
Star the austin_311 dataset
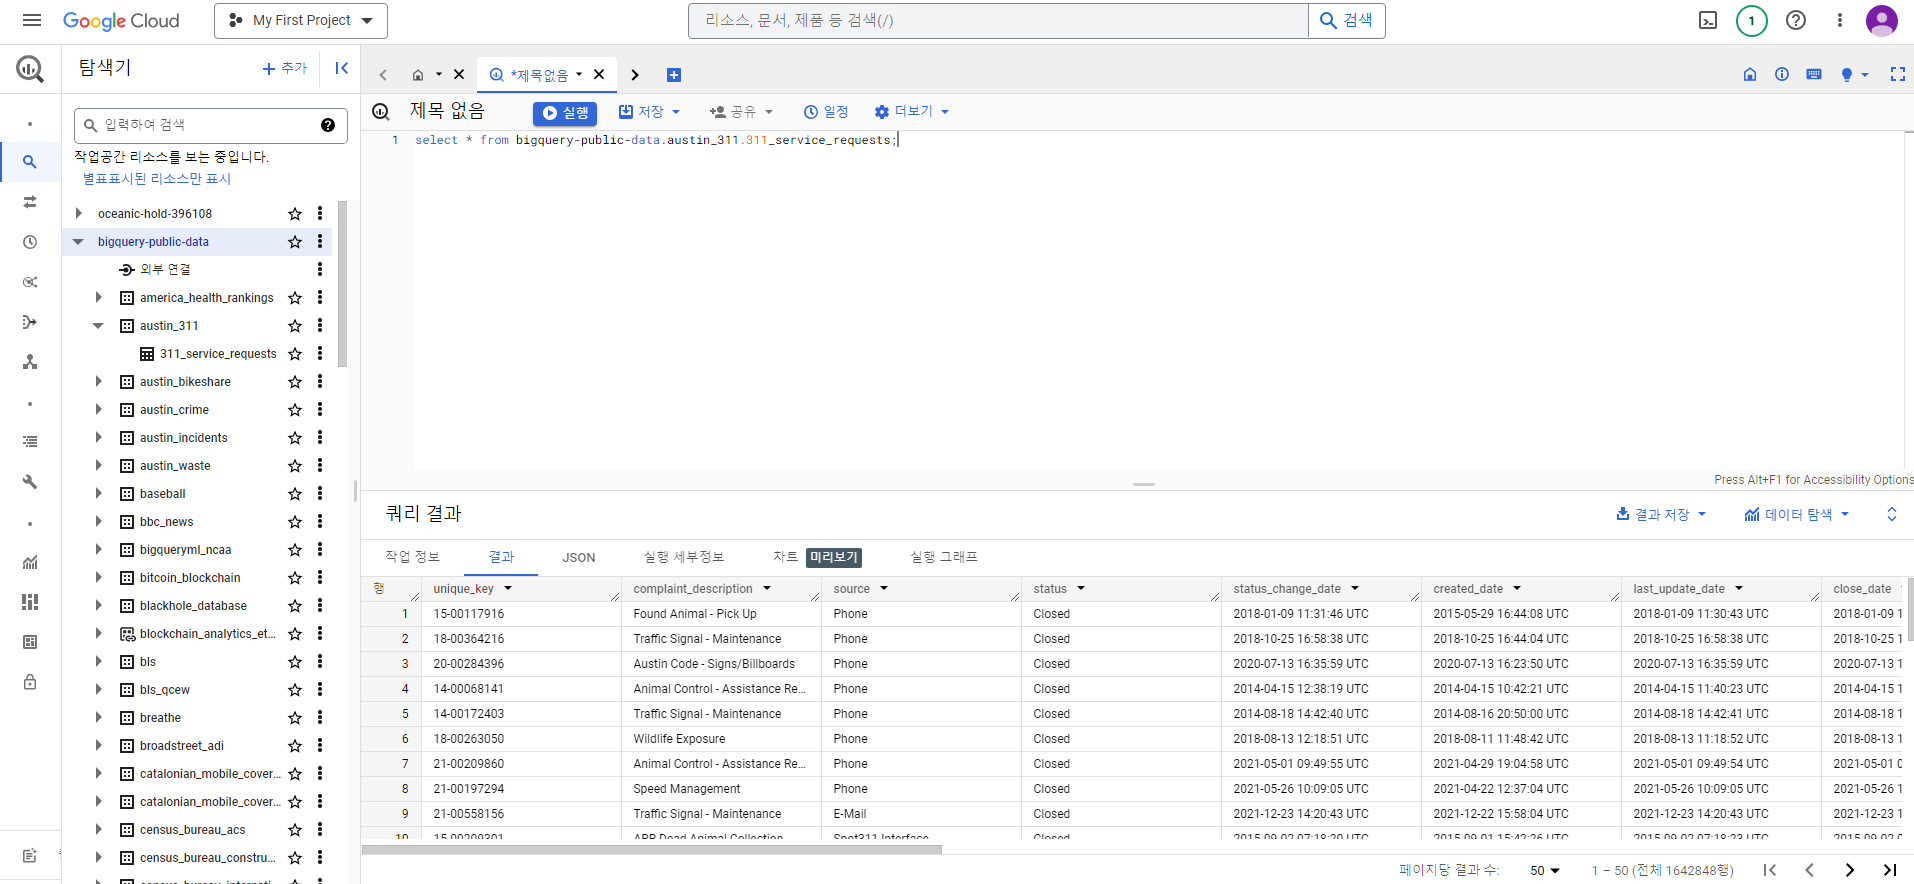point(295,326)
